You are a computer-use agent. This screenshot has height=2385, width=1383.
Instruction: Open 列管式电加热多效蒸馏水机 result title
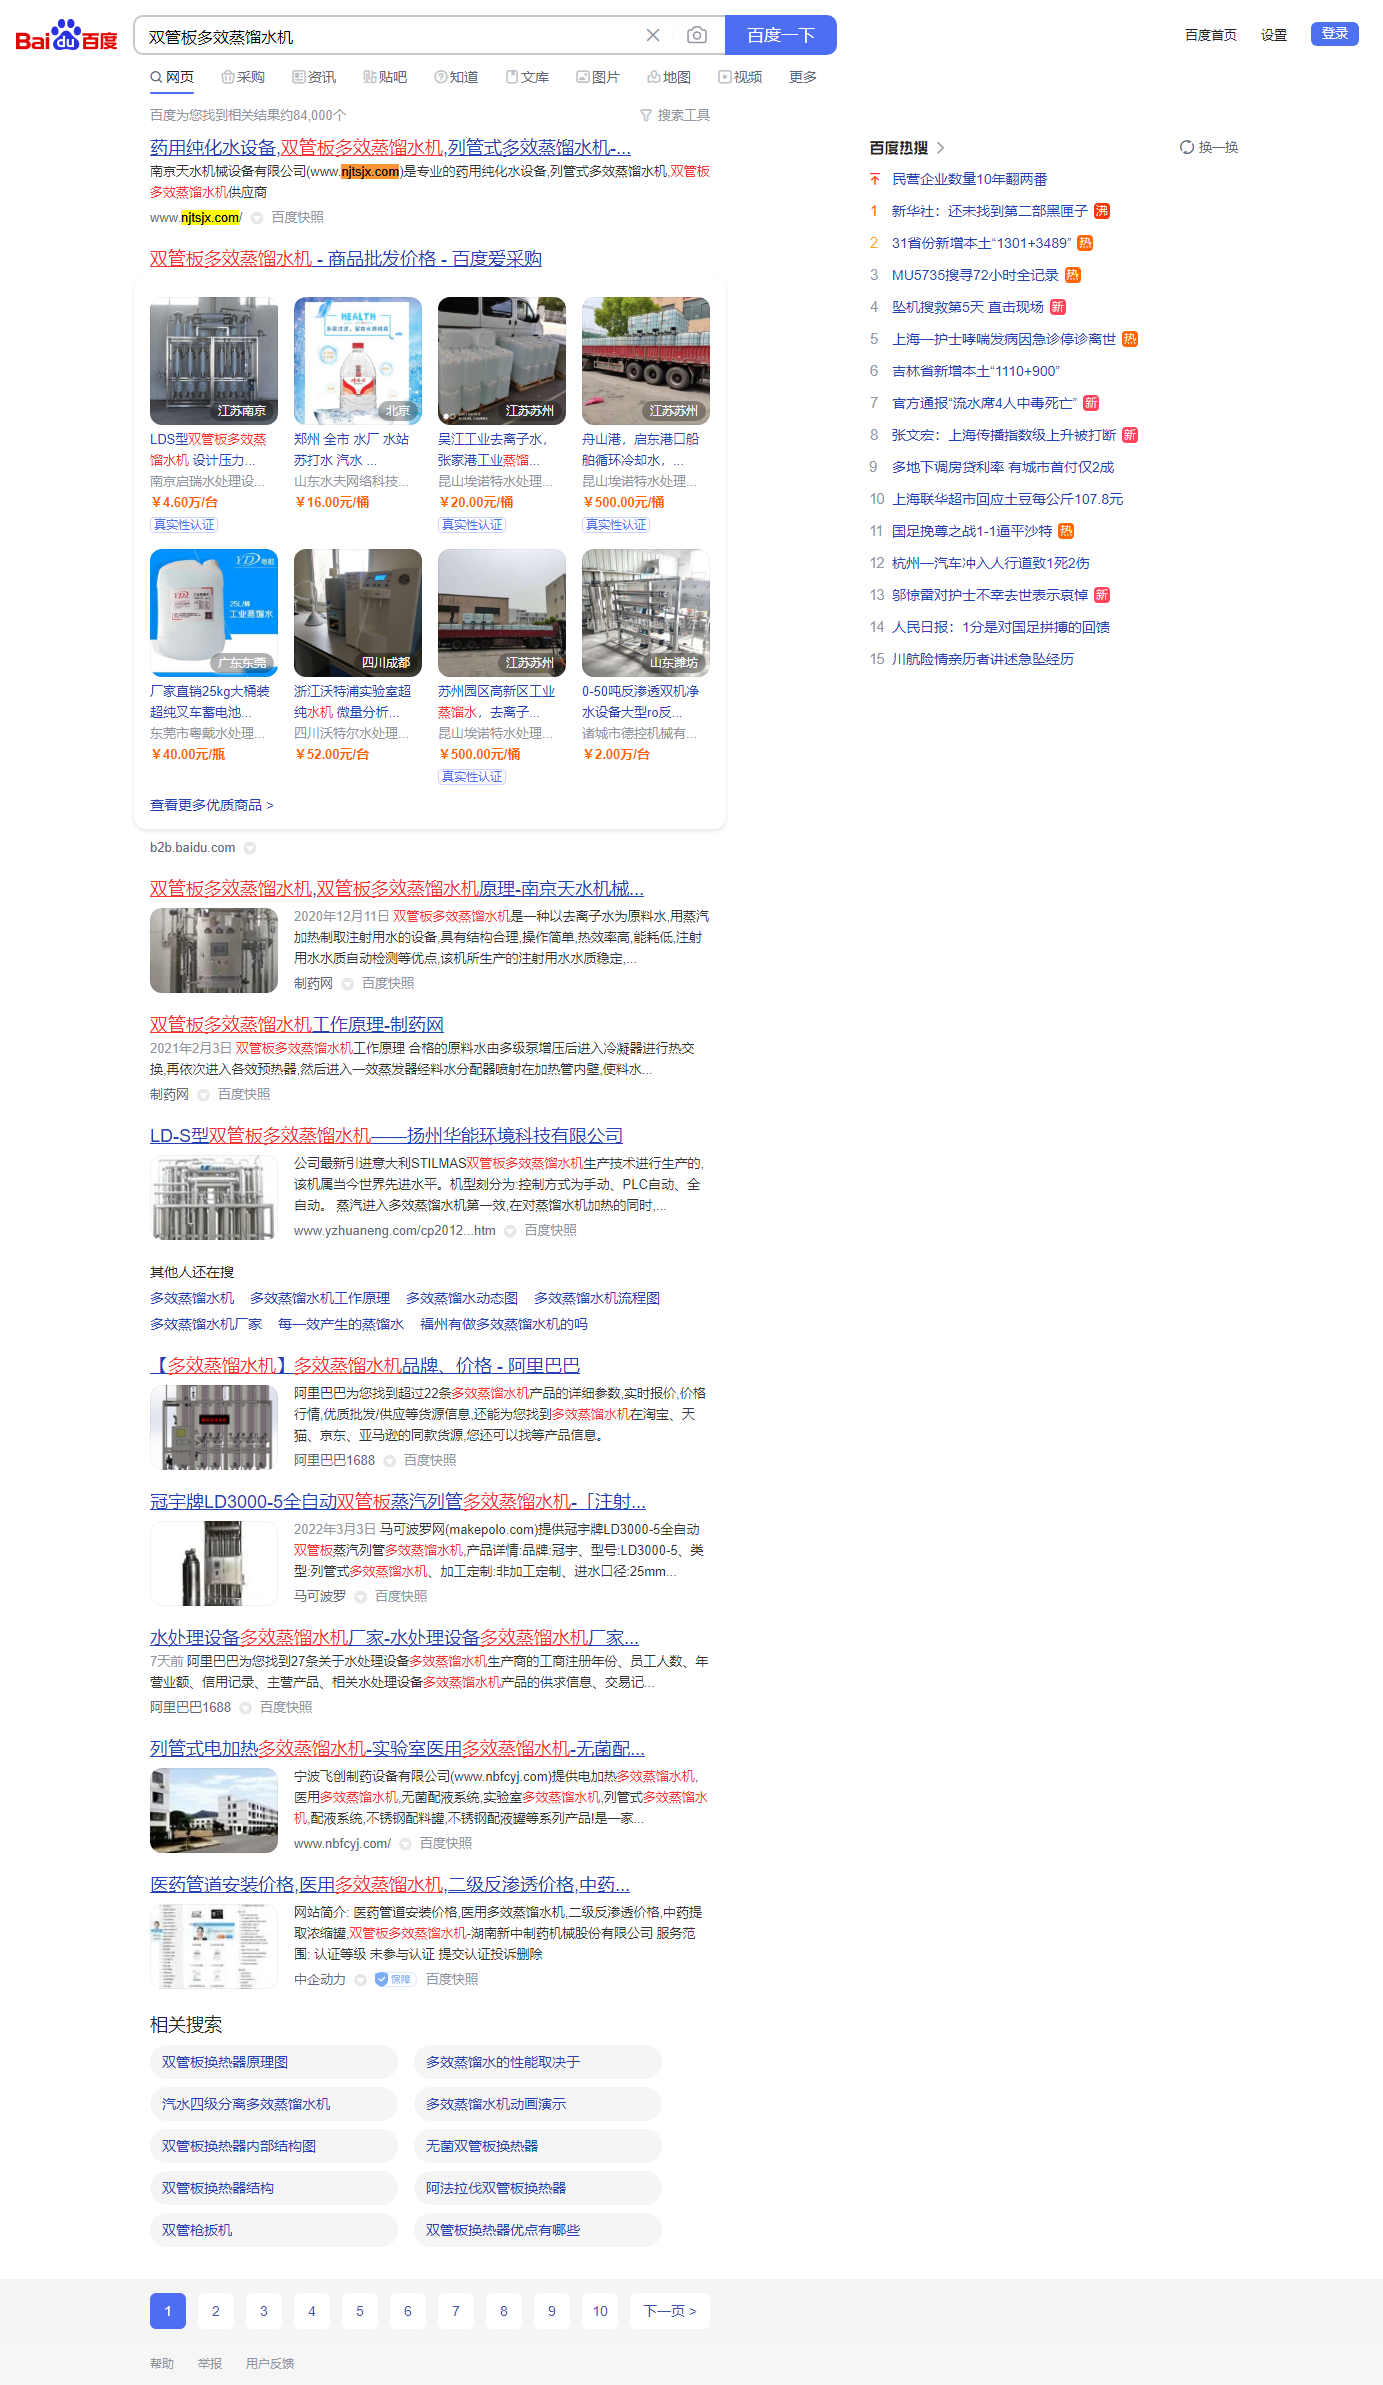pos(397,1748)
